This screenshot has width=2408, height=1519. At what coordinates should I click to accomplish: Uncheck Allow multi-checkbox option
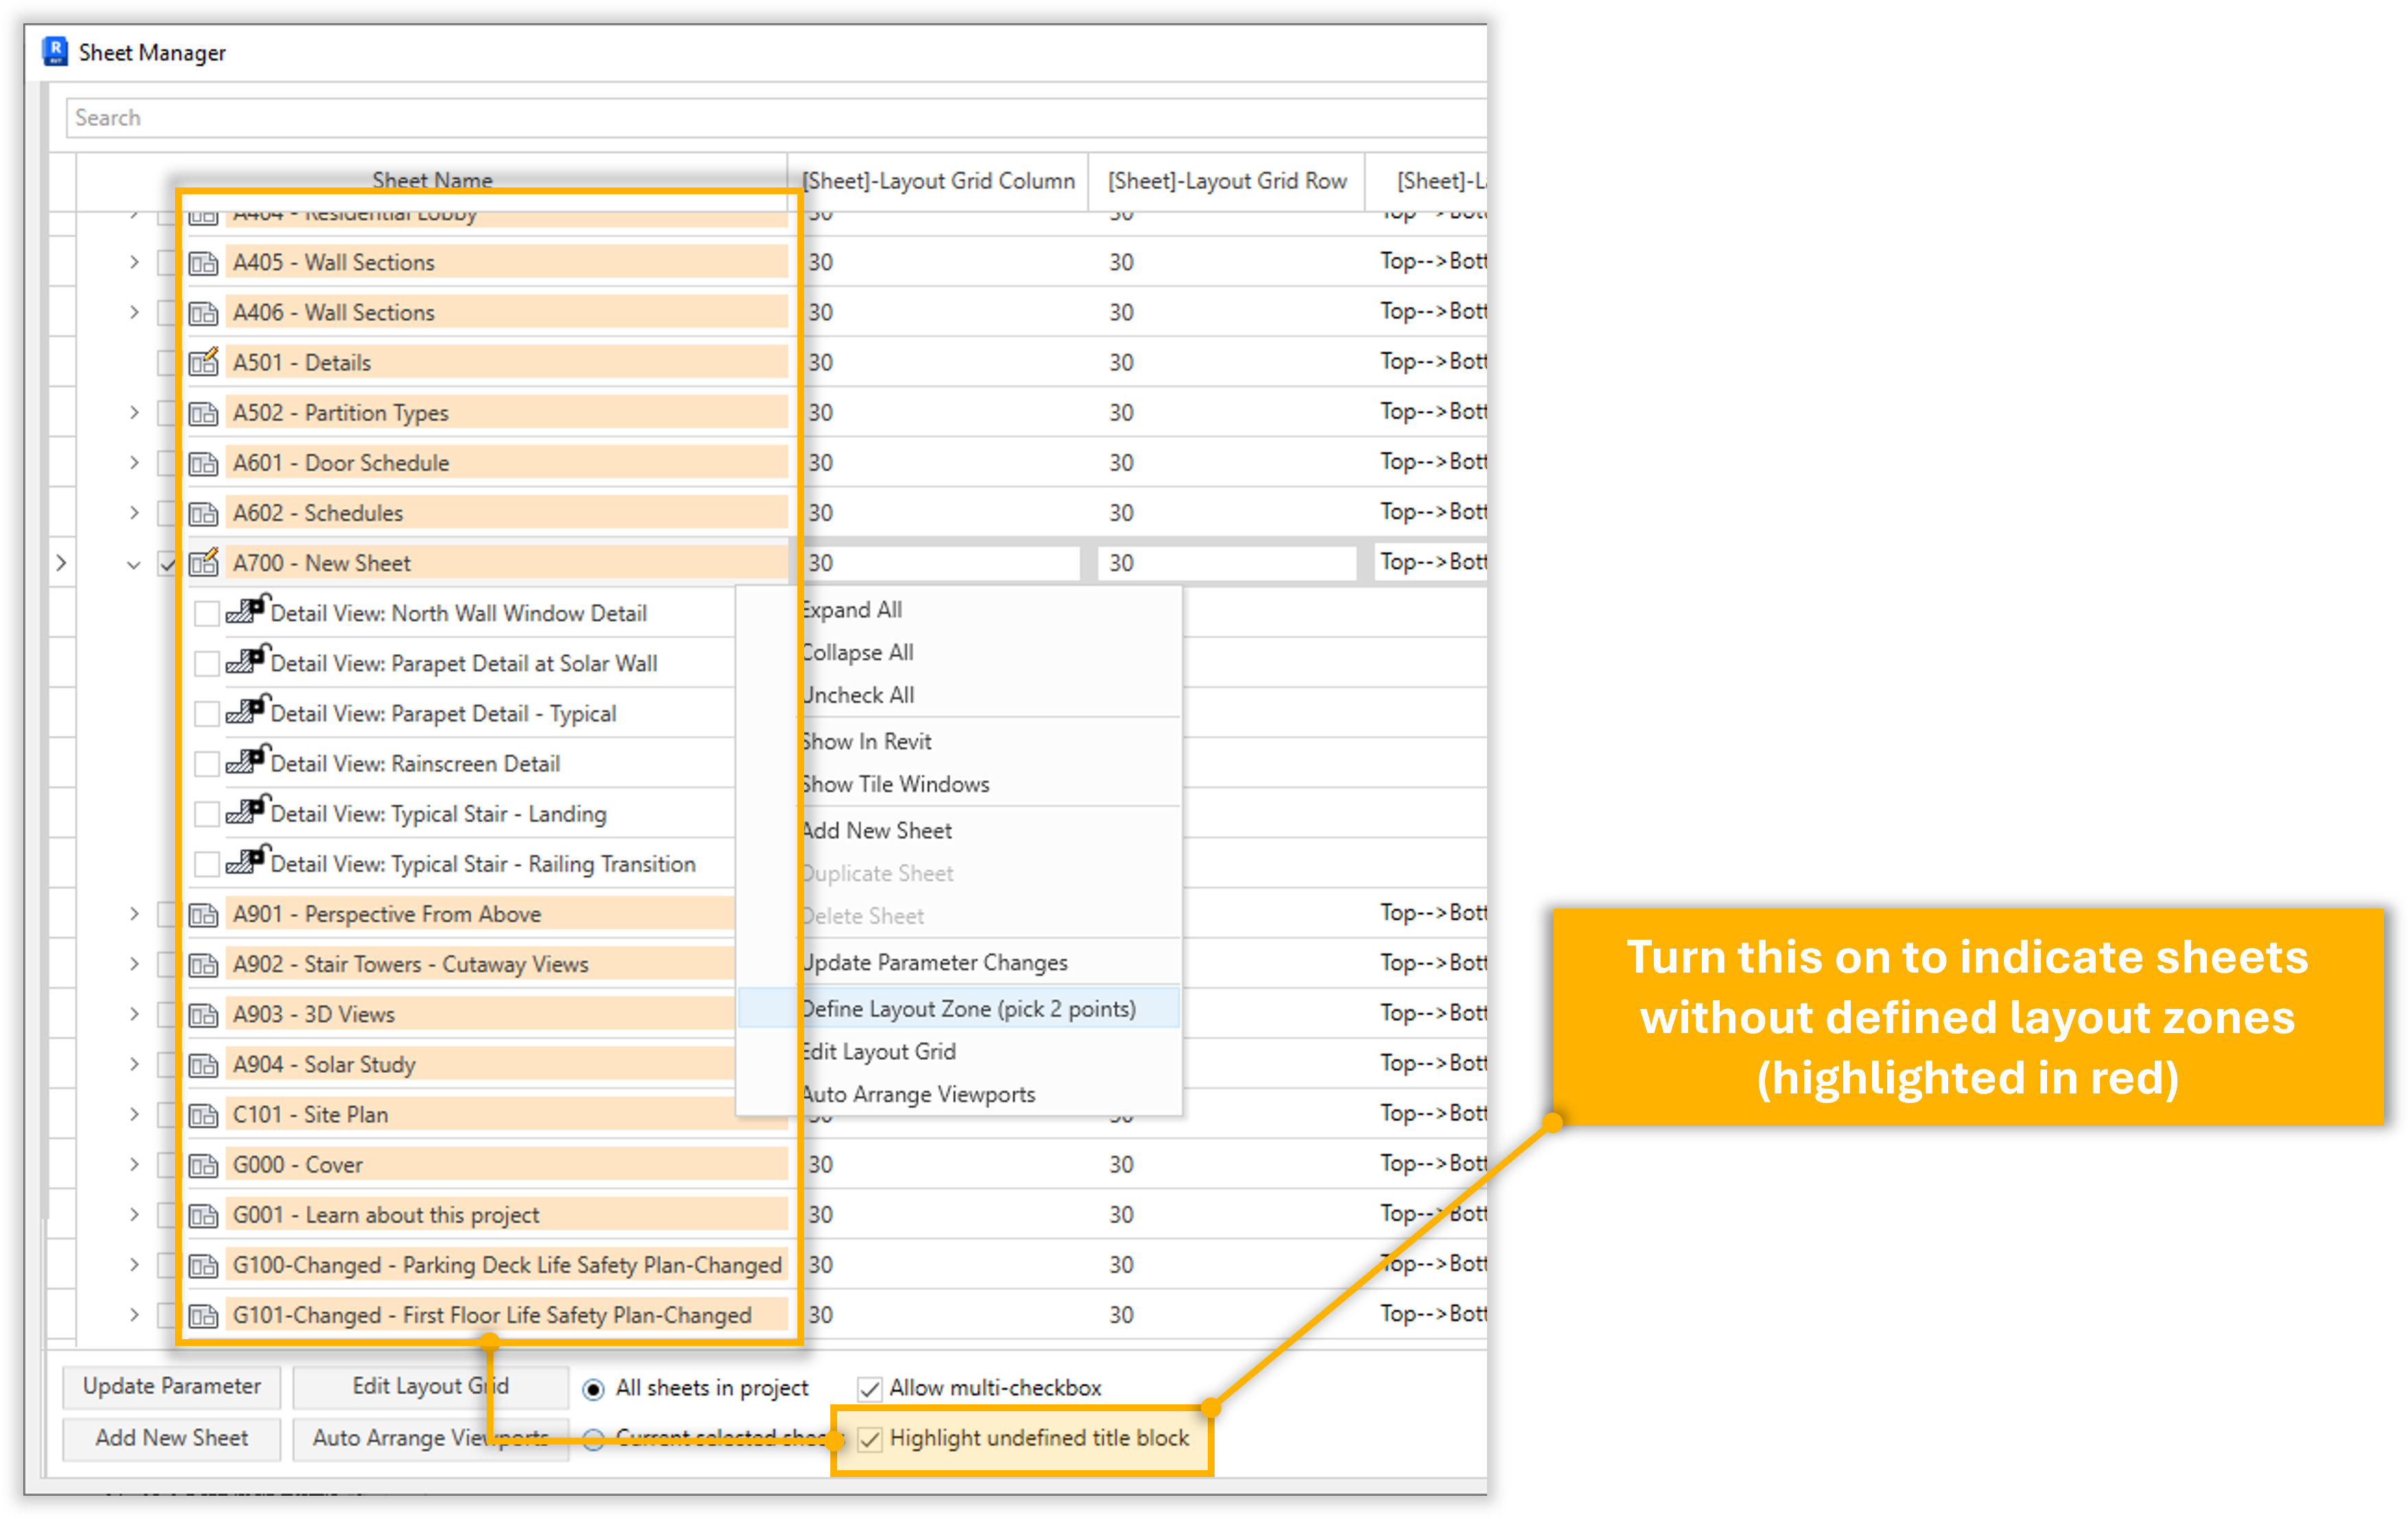[x=870, y=1389]
